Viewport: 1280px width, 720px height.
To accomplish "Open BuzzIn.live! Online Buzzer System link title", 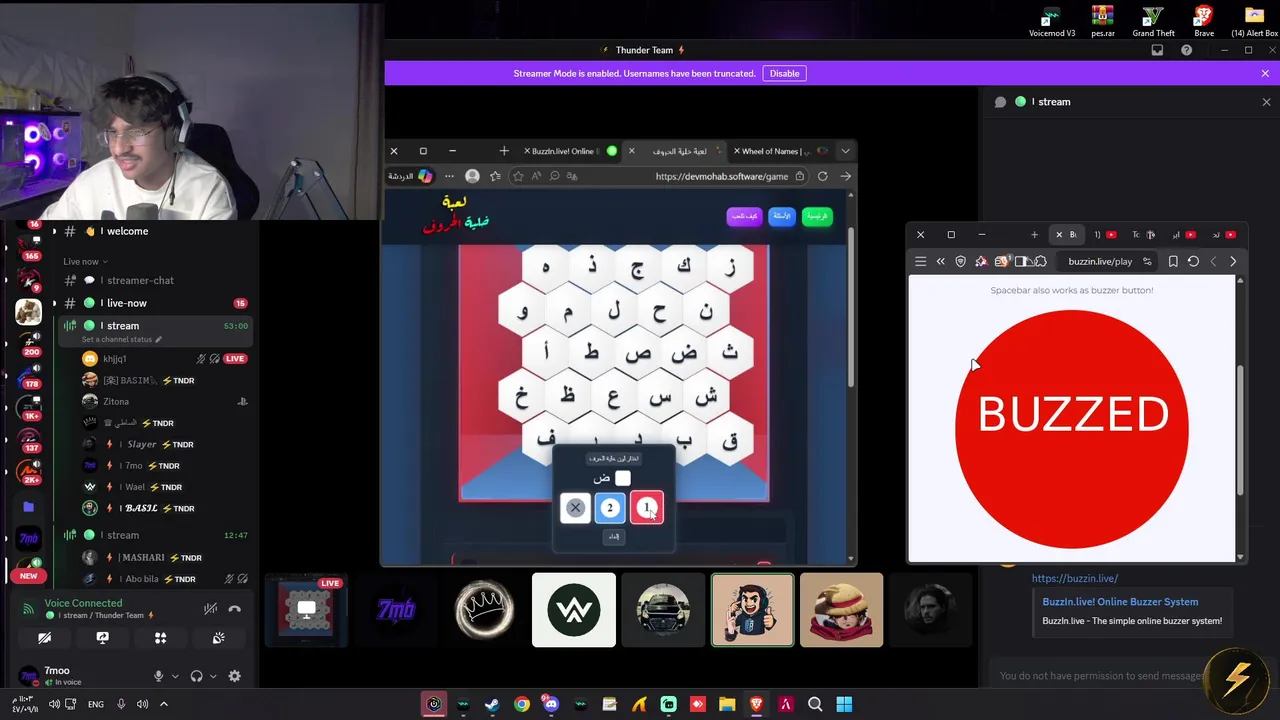I will 1120,602.
